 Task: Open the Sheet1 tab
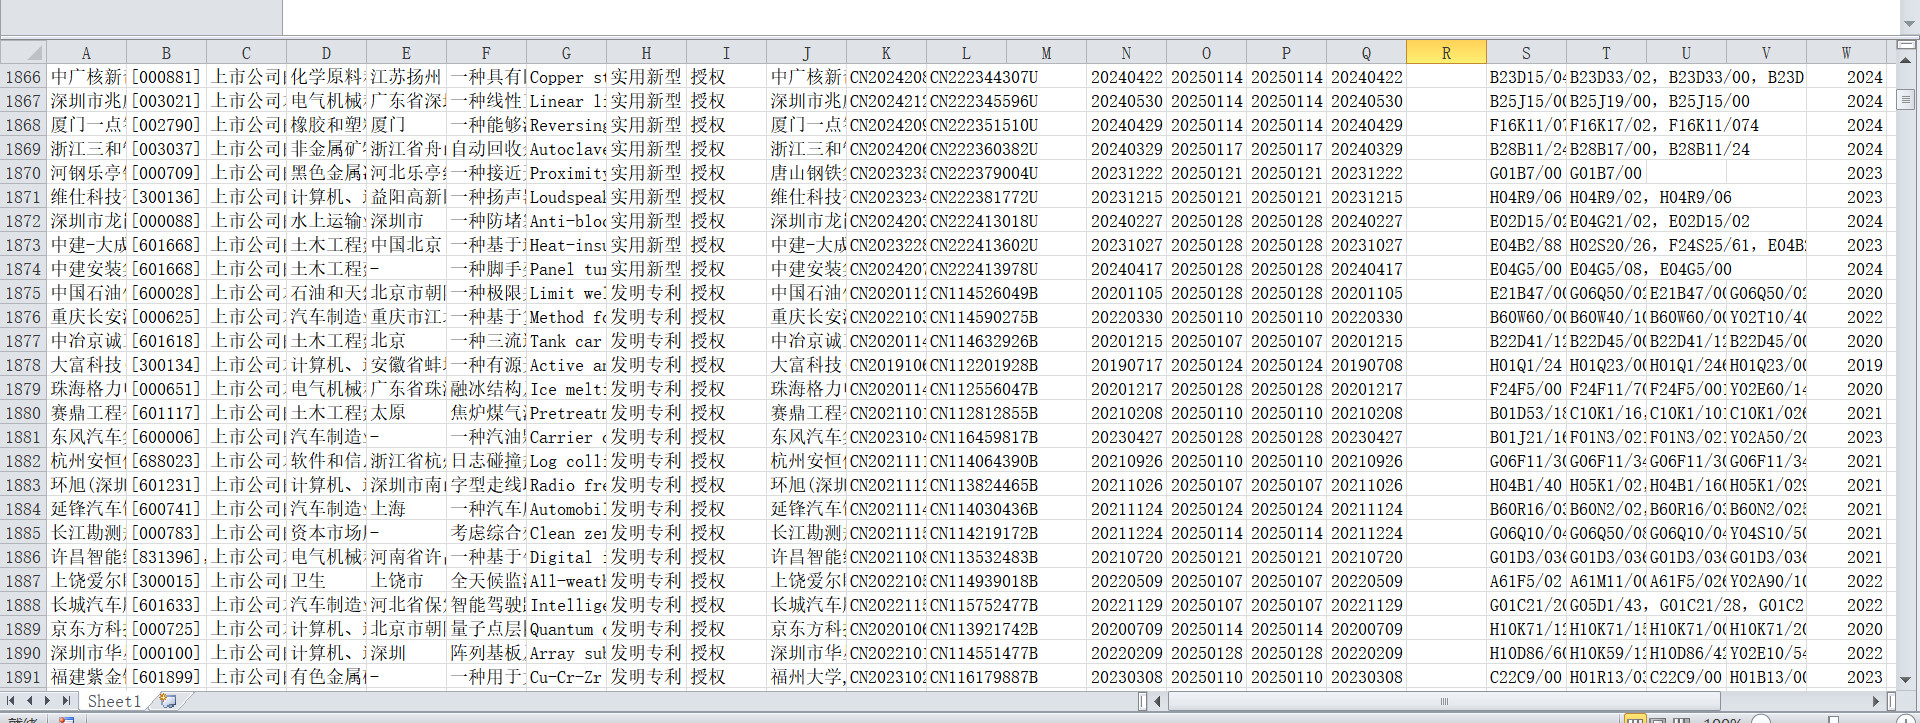coord(114,701)
